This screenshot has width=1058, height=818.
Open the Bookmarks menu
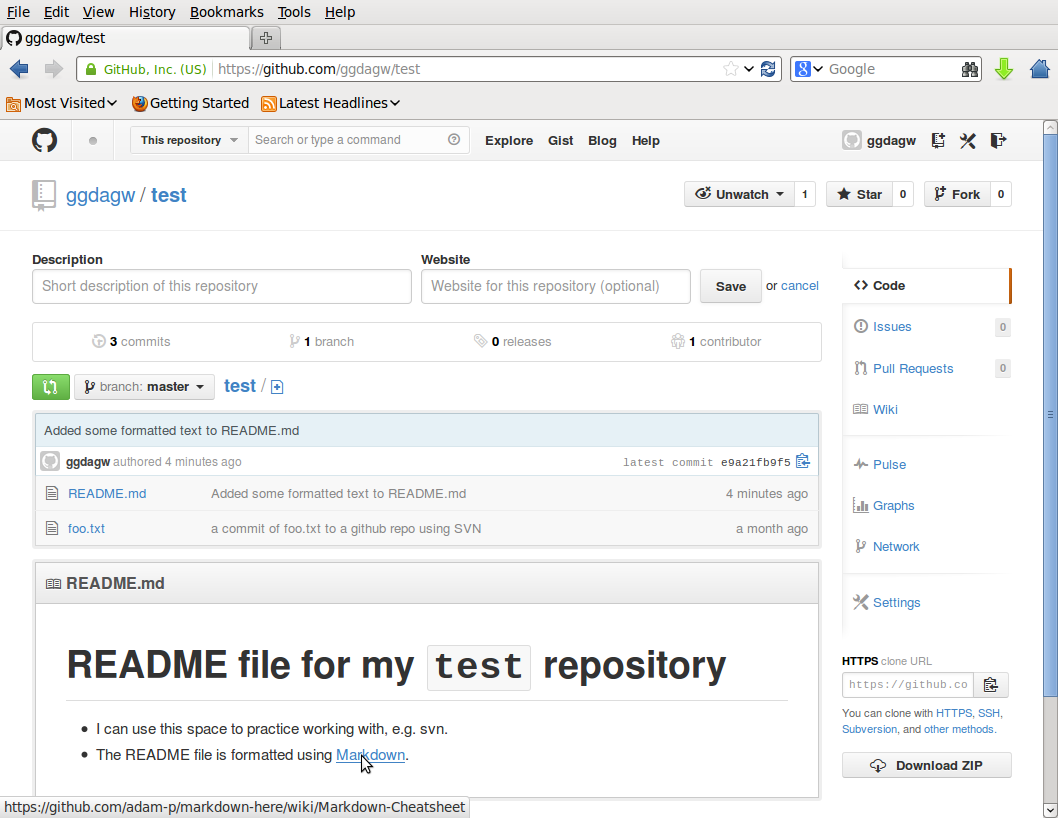[x=226, y=12]
